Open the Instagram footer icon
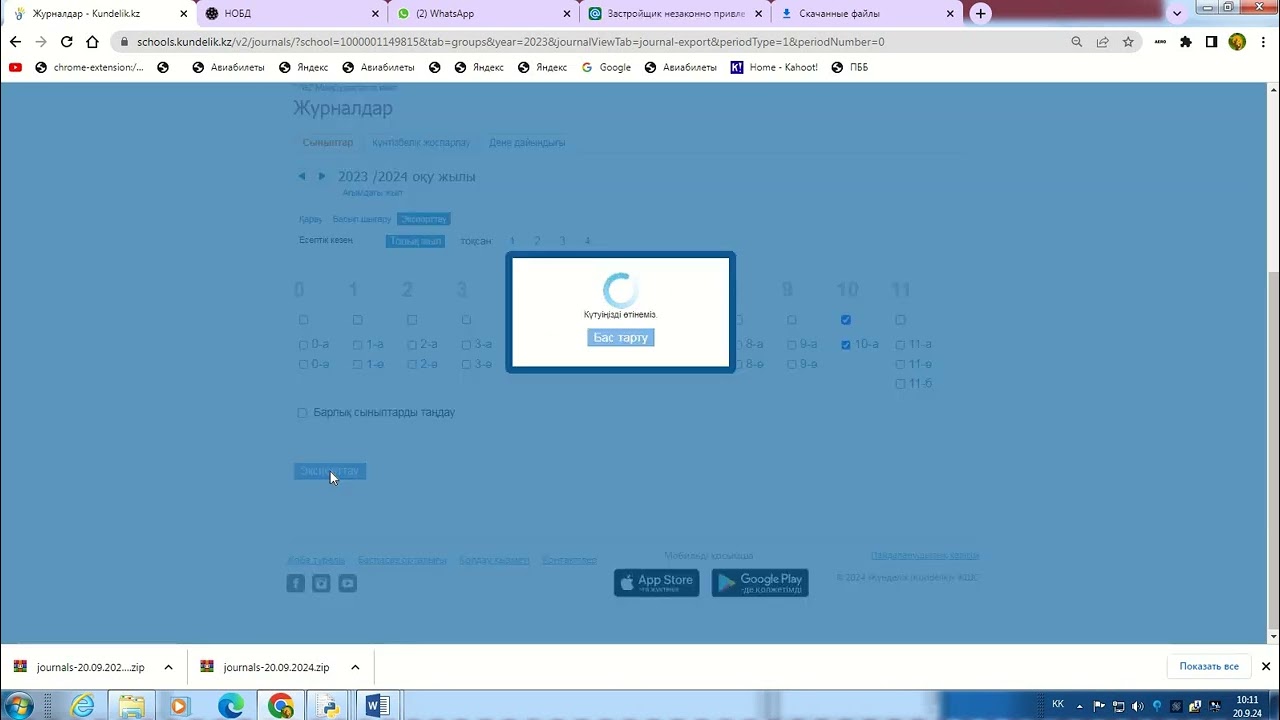The height and width of the screenshot is (720, 1280). pos(321,583)
